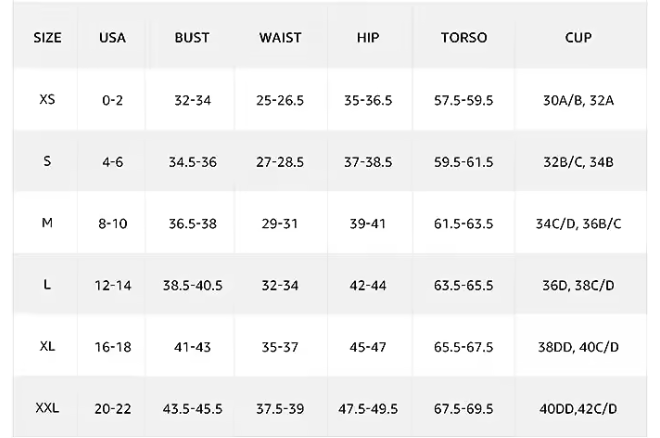
Task: Click the 38DD, 40C/D cup cell
Action: tap(578, 346)
